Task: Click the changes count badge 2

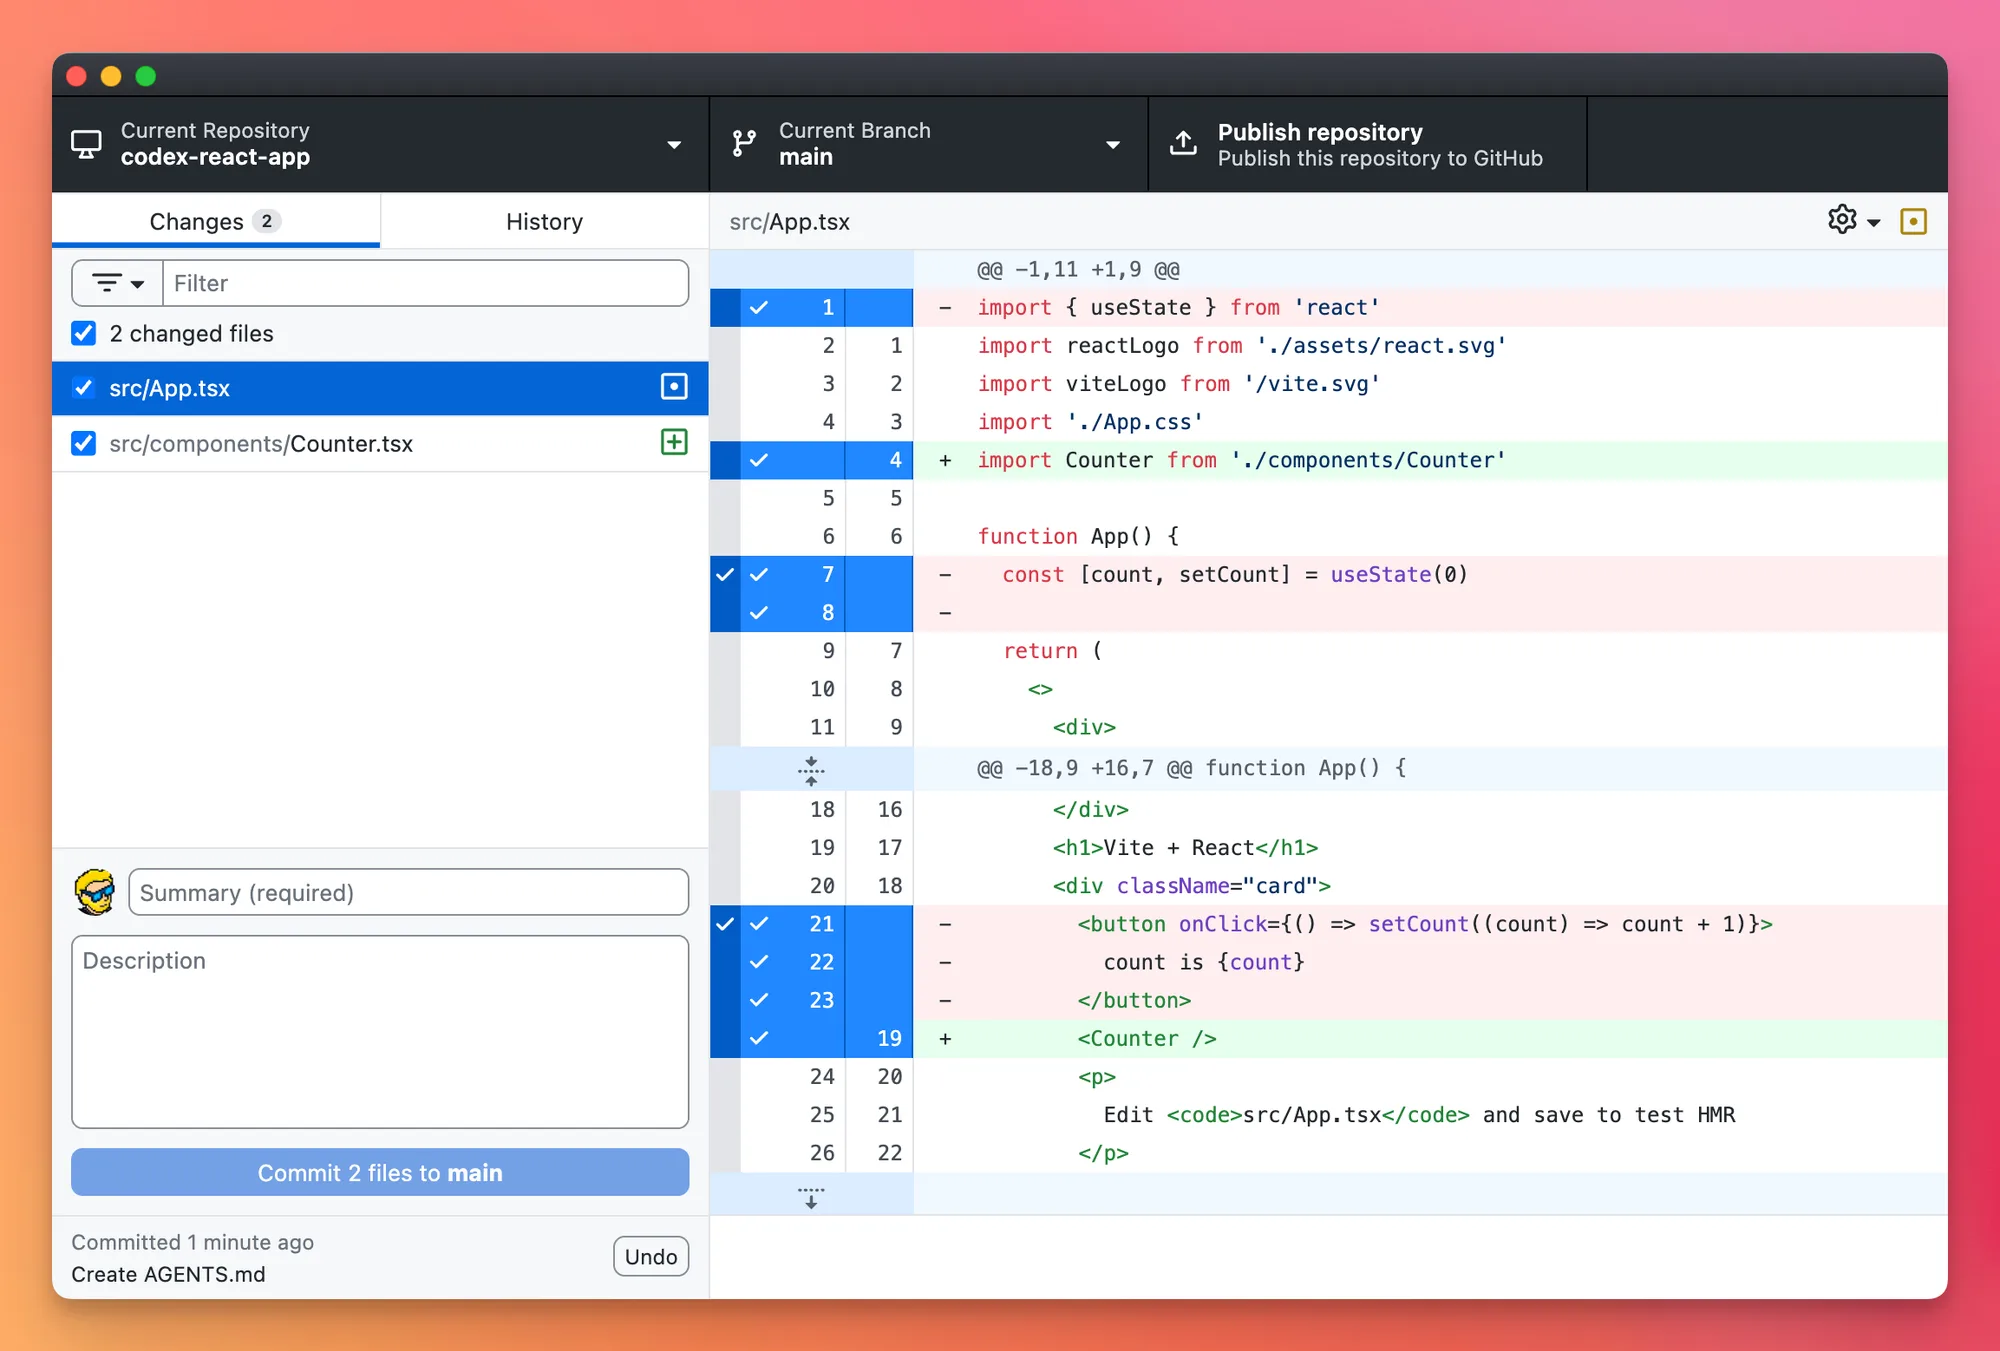Action: coord(266,221)
